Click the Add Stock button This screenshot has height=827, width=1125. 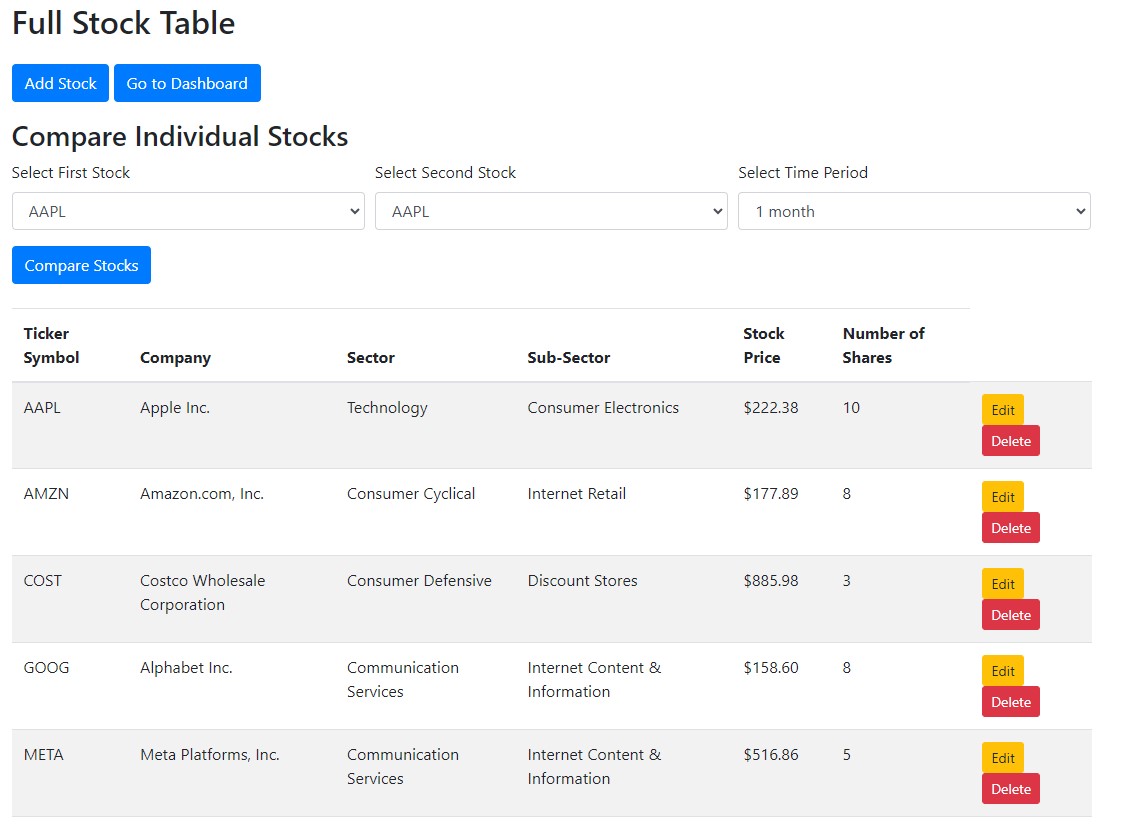point(60,83)
